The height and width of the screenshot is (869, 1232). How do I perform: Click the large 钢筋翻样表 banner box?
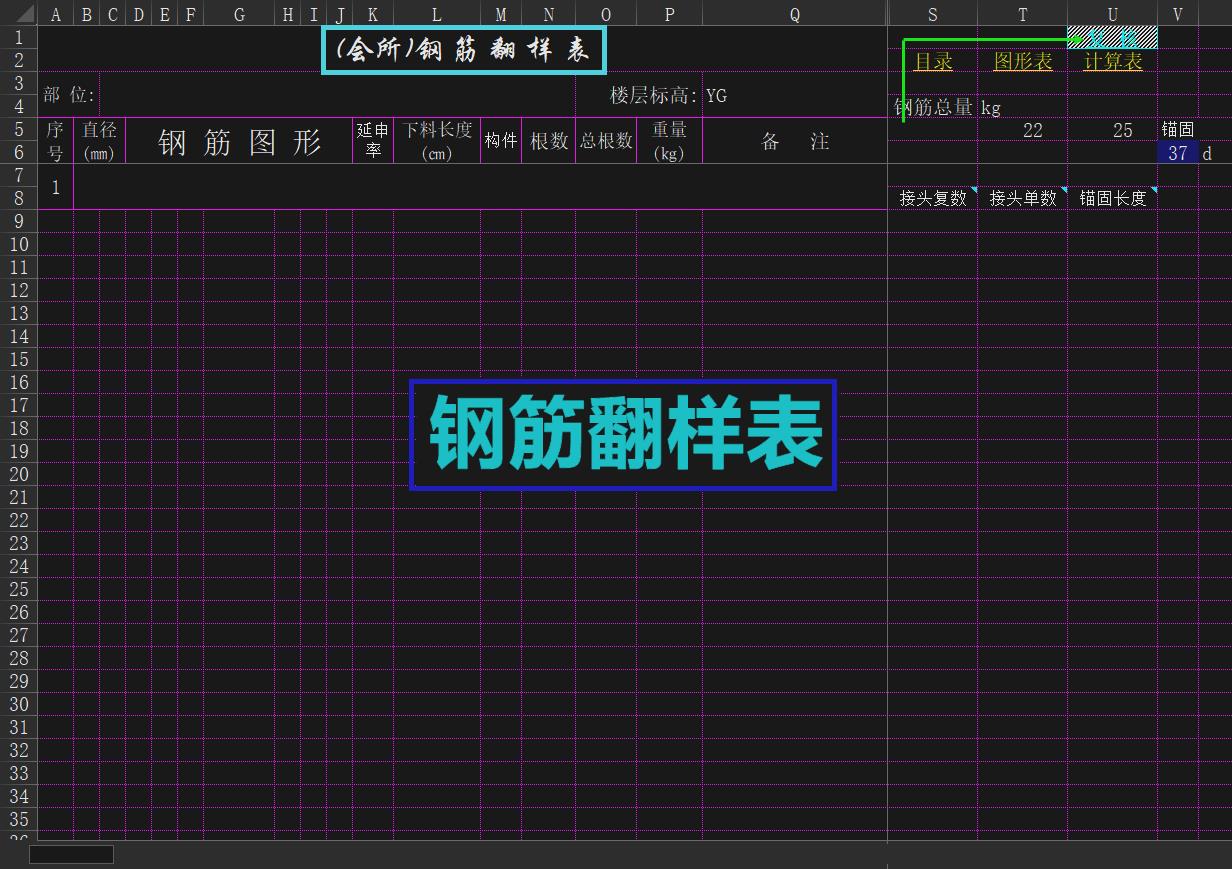click(x=623, y=435)
